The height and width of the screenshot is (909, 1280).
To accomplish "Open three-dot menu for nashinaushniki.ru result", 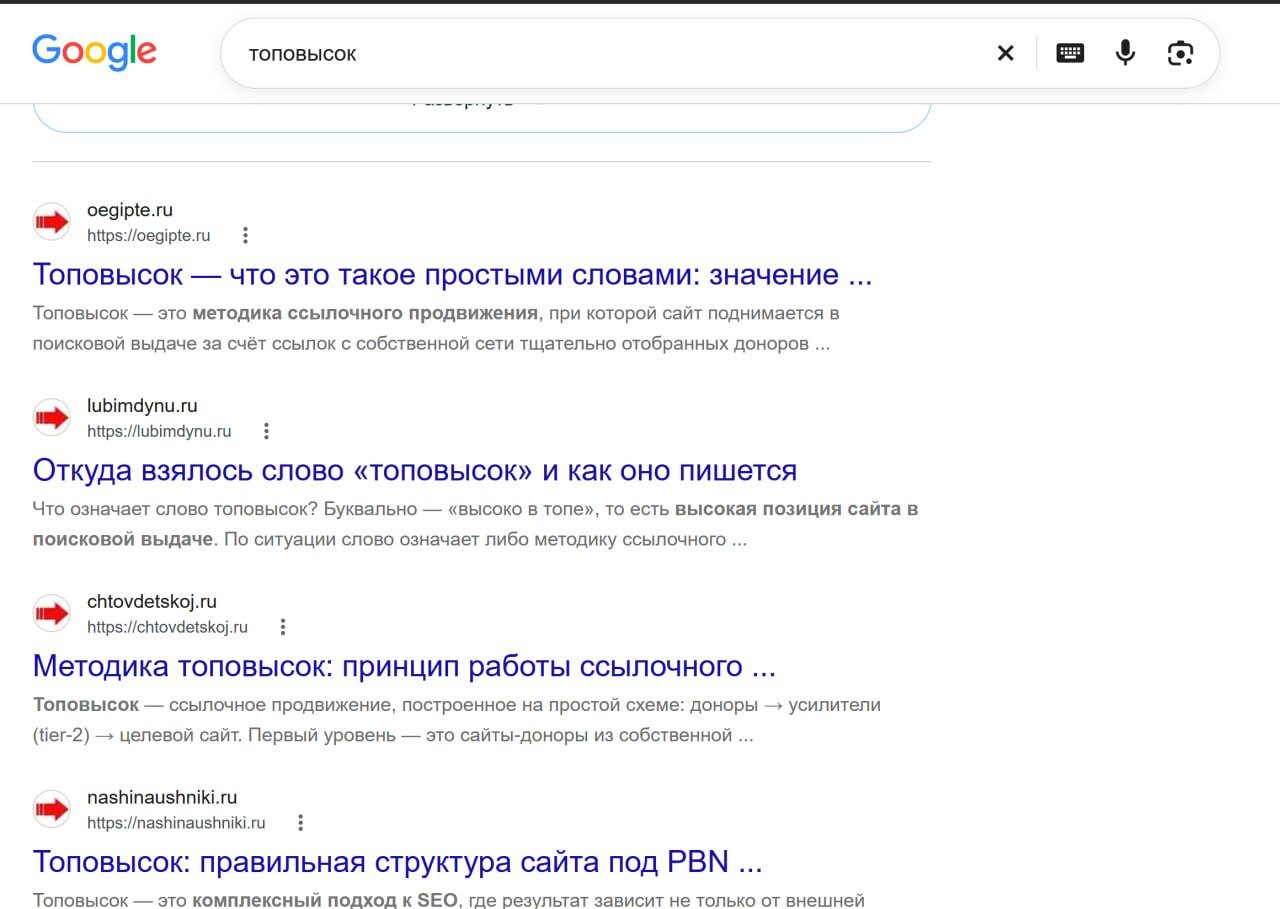I will [x=300, y=824].
